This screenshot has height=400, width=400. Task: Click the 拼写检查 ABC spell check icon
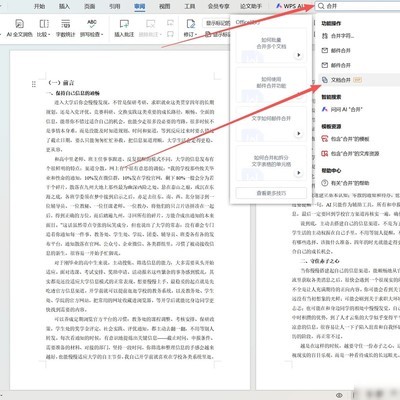92,24
